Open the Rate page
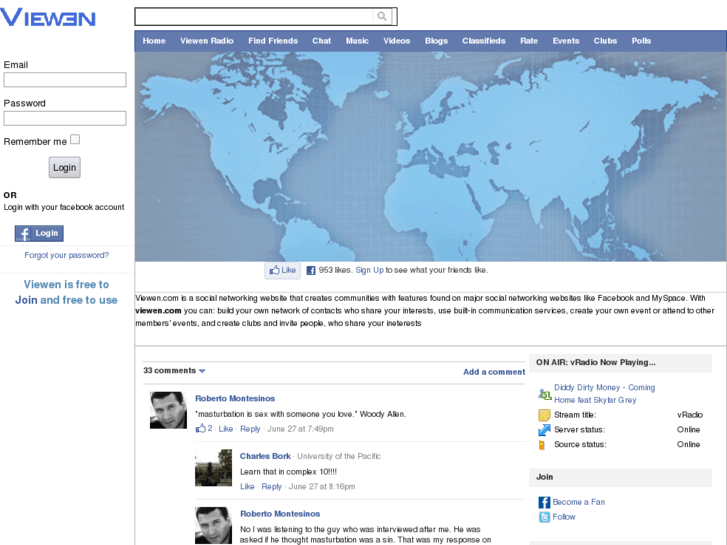 (x=529, y=41)
